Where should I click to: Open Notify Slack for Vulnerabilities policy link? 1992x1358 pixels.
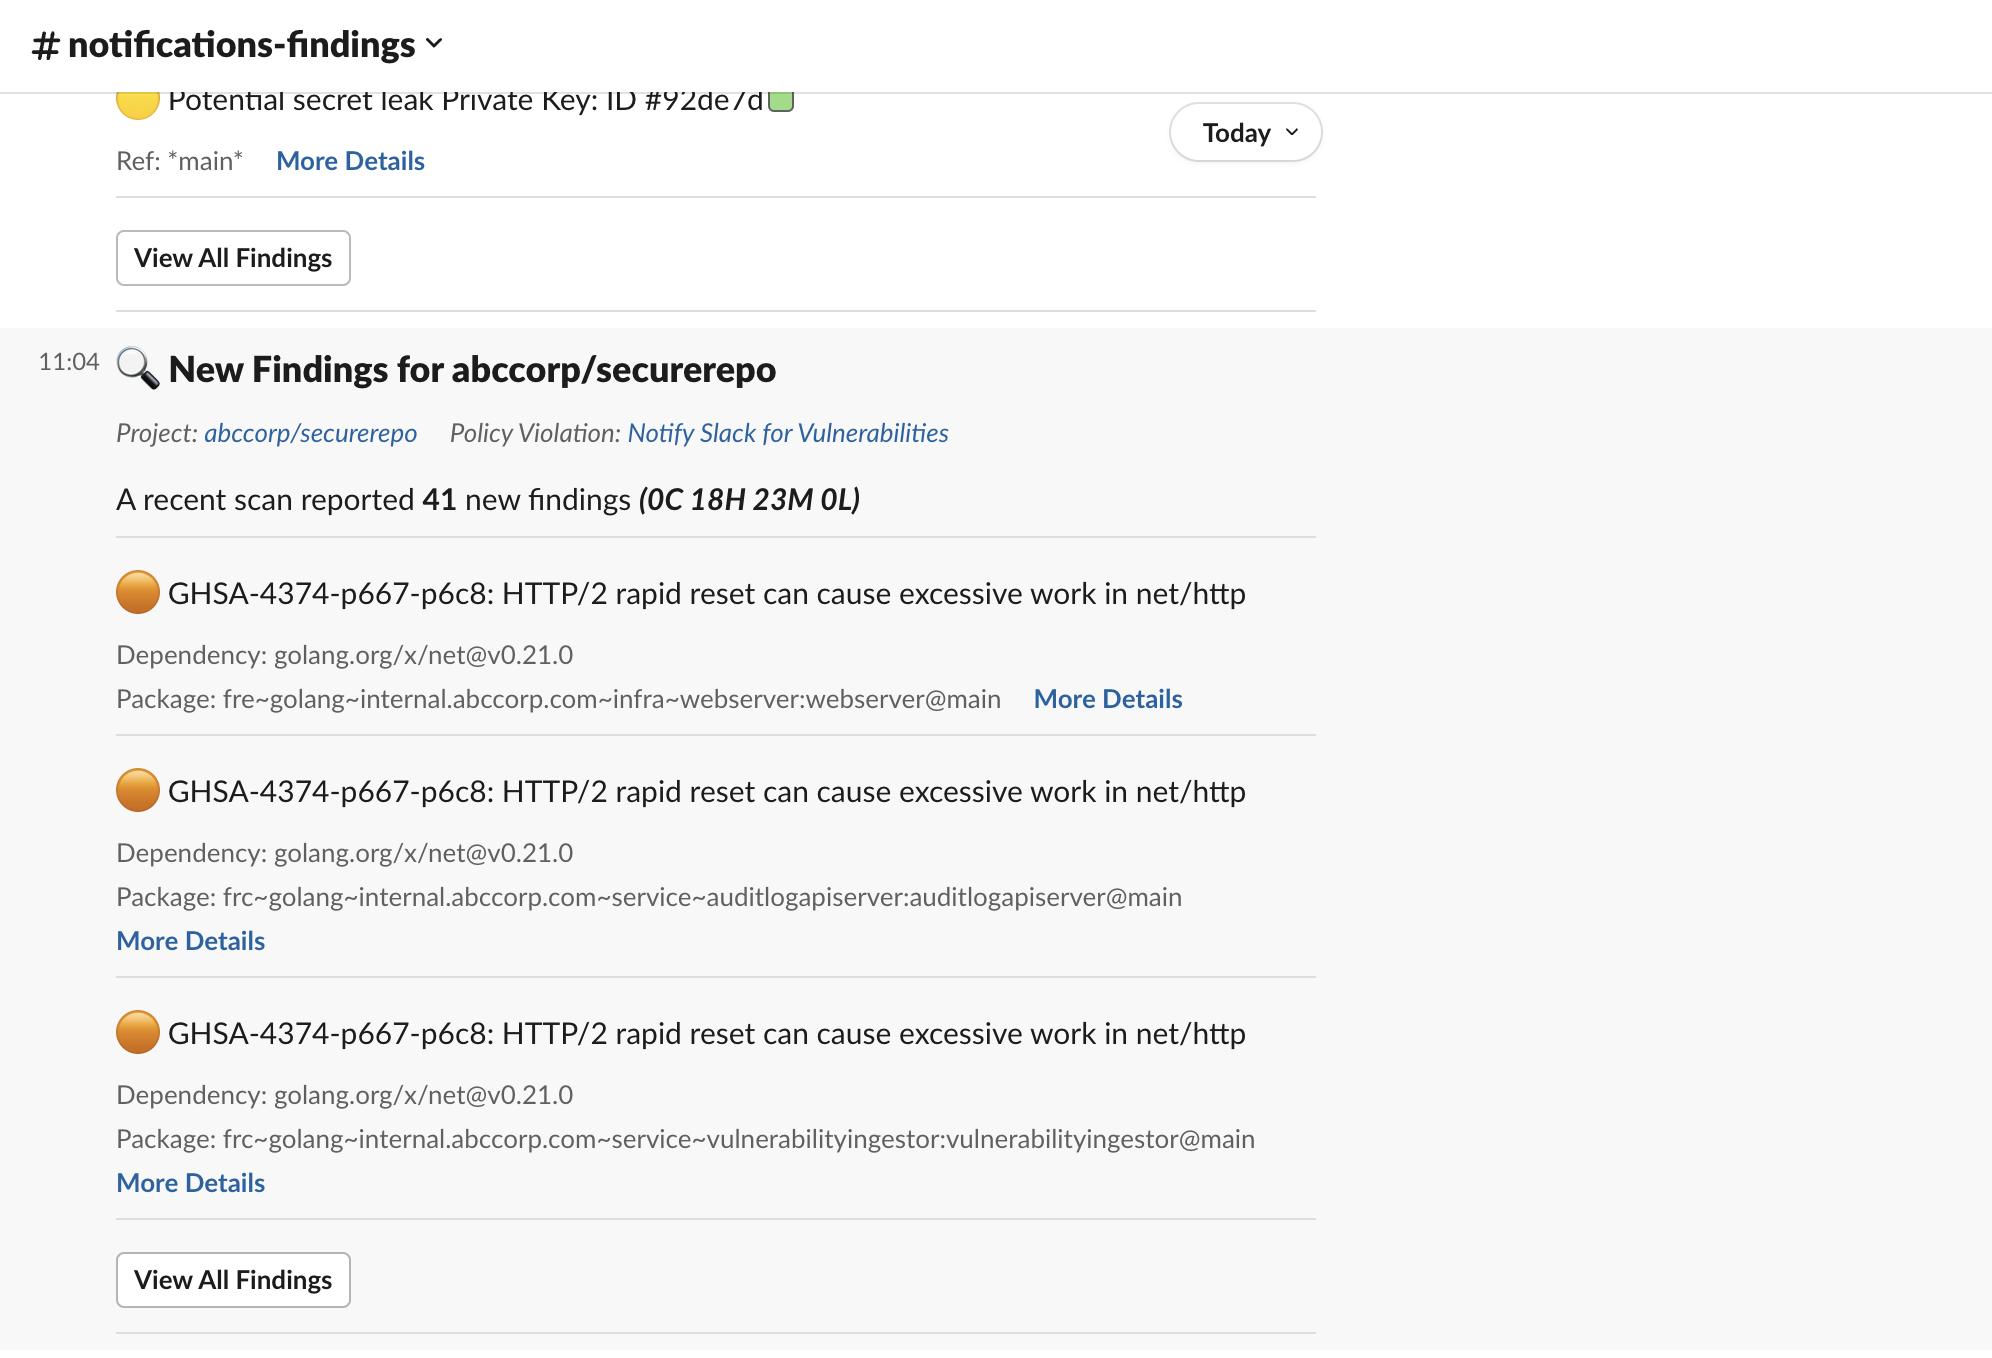787,433
